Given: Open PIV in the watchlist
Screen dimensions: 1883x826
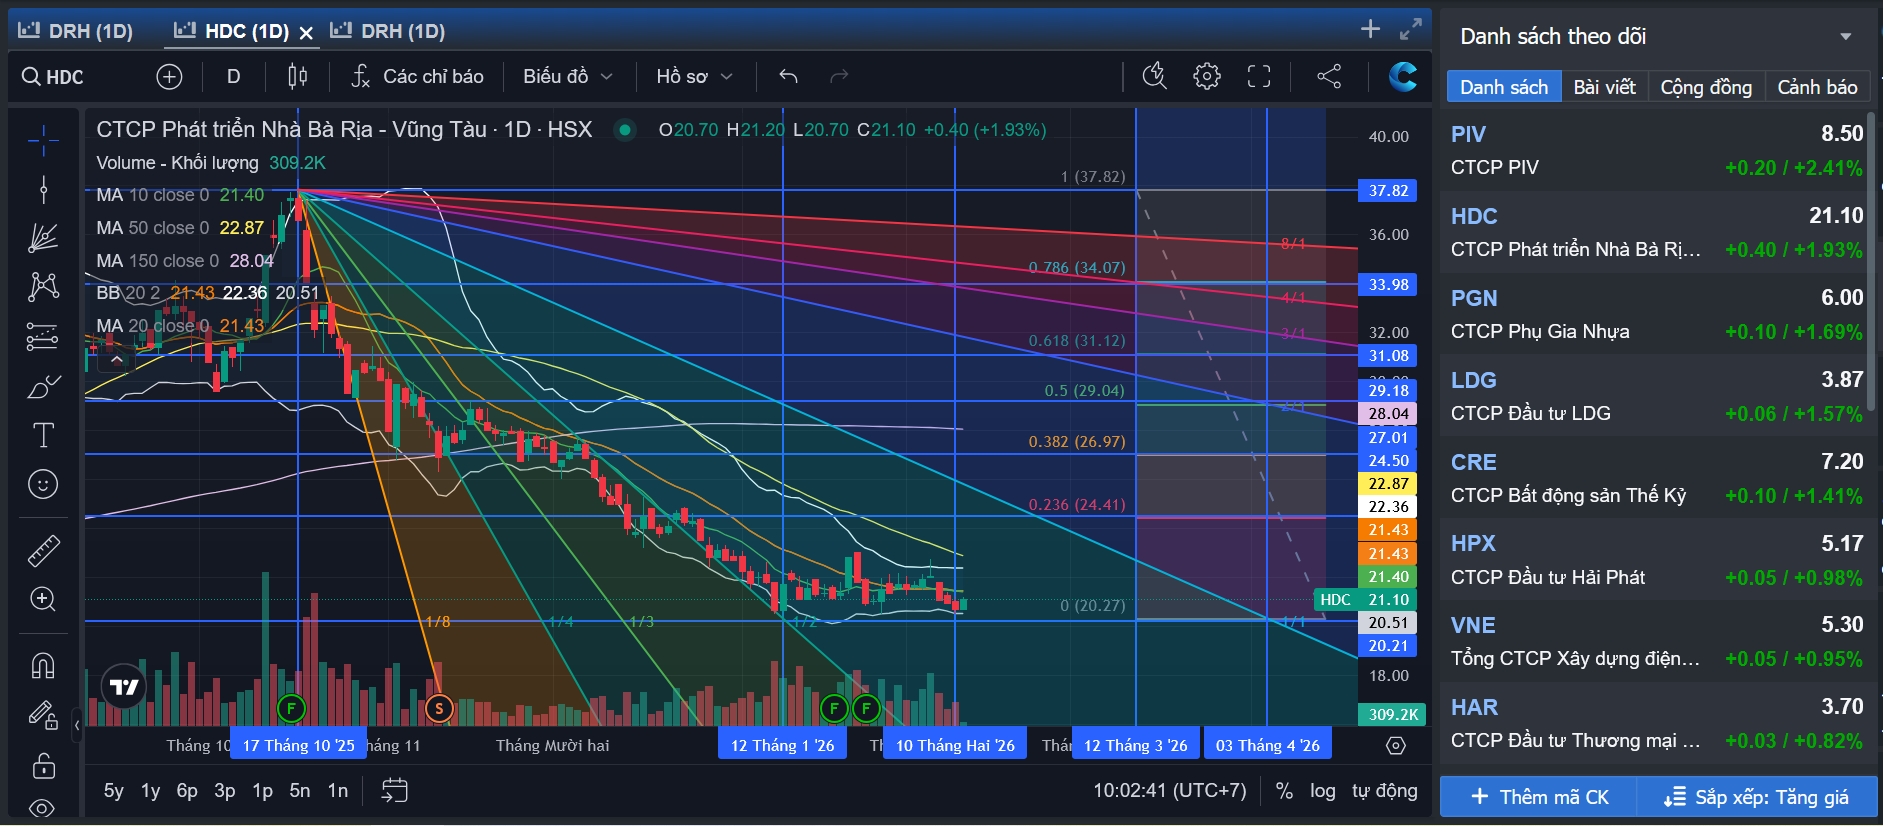Looking at the screenshot, I should point(1657,150).
